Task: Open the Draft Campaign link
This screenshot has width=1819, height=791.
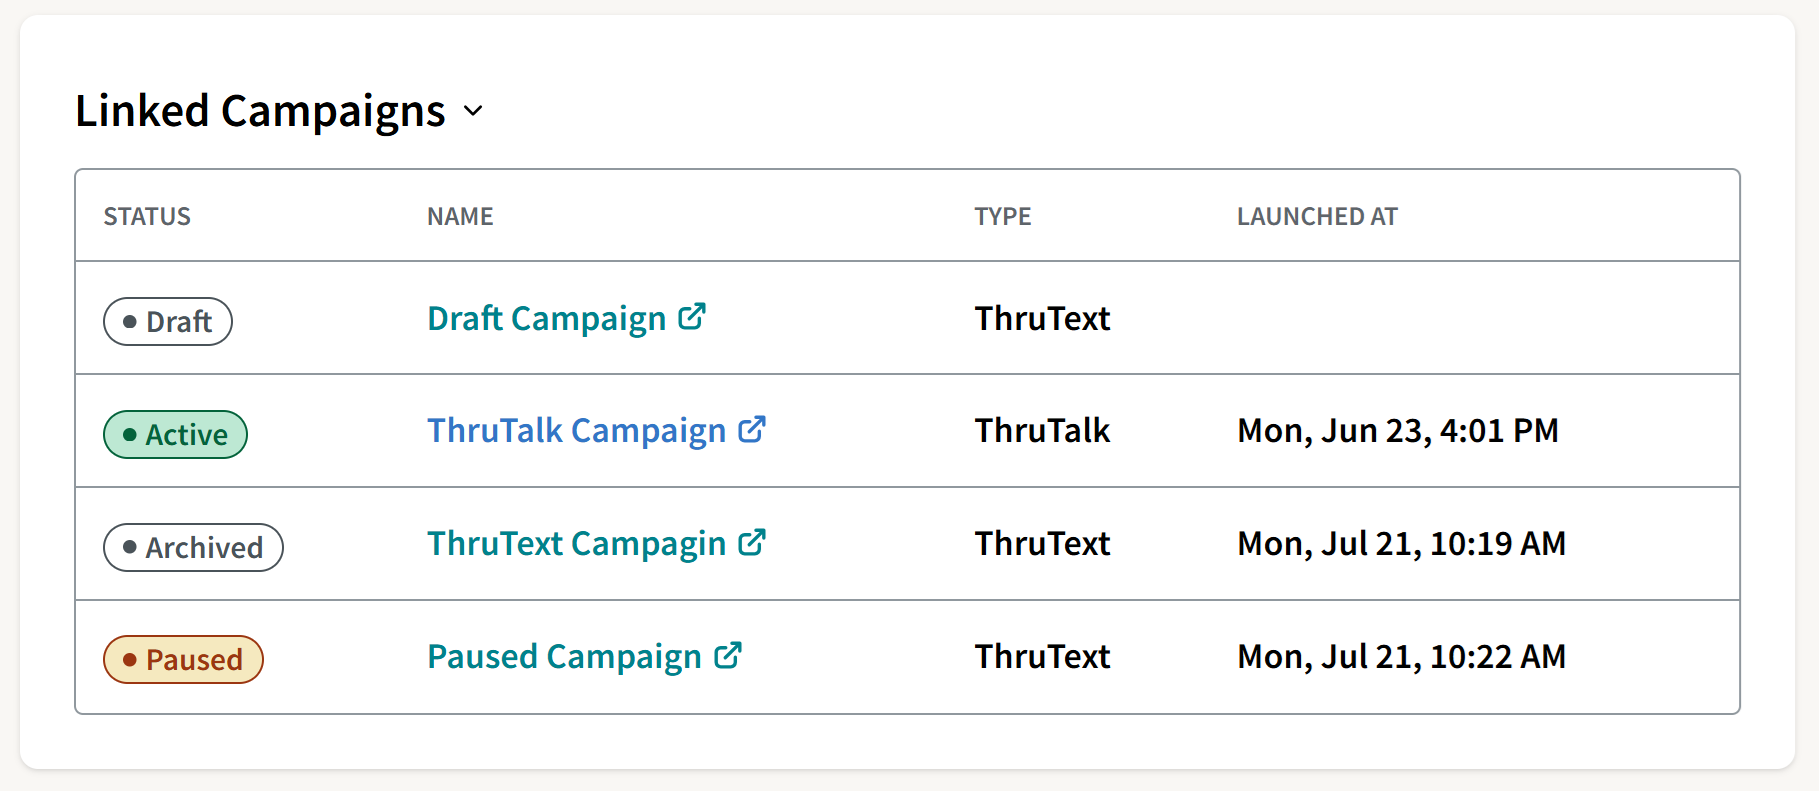Action: [546, 319]
